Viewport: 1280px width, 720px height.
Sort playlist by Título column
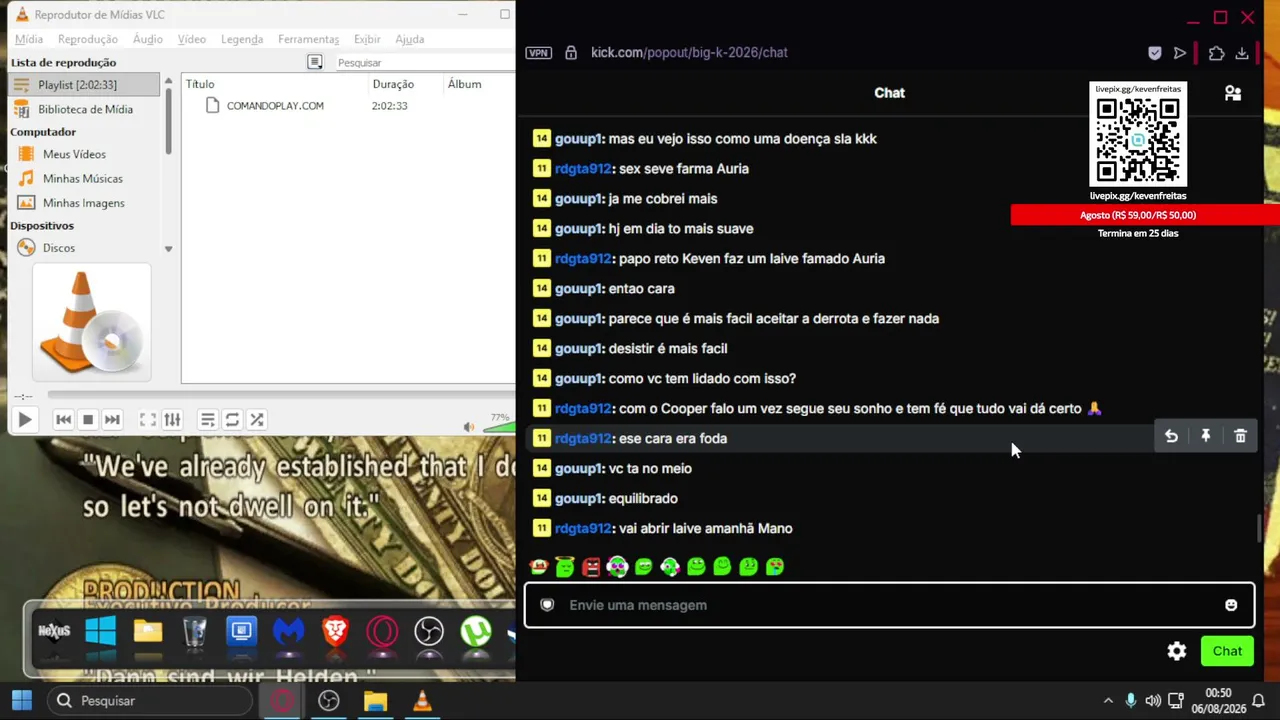point(275,84)
